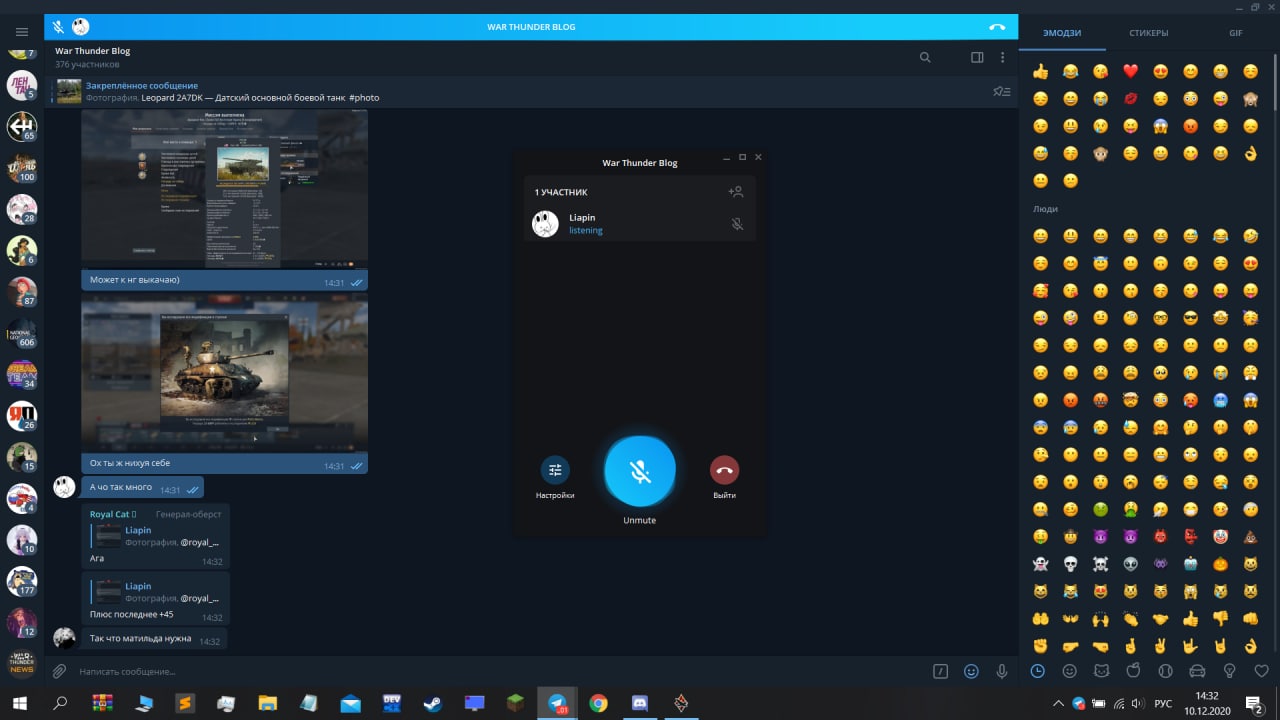The image size is (1280, 720).
Task: Open Windows Start menu
Action: point(19,703)
